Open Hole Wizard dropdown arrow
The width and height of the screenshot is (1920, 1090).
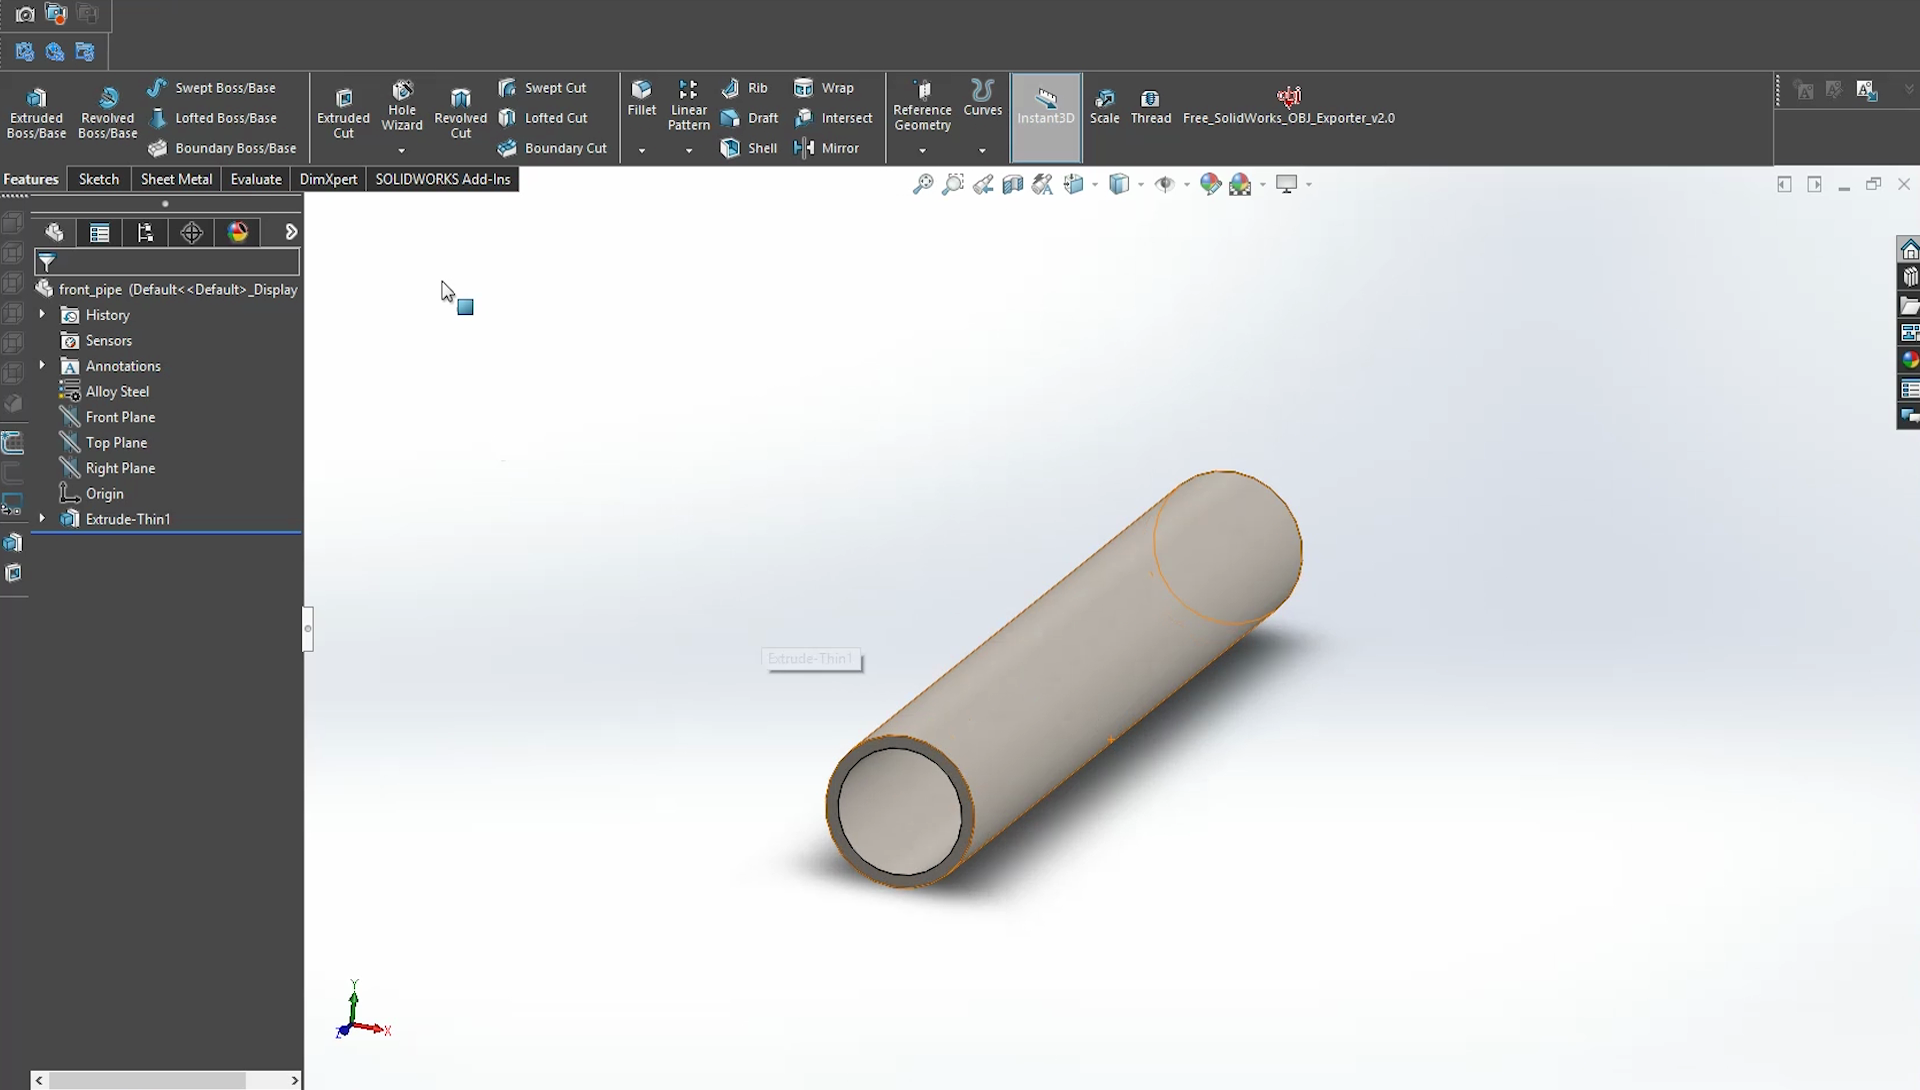tap(402, 151)
